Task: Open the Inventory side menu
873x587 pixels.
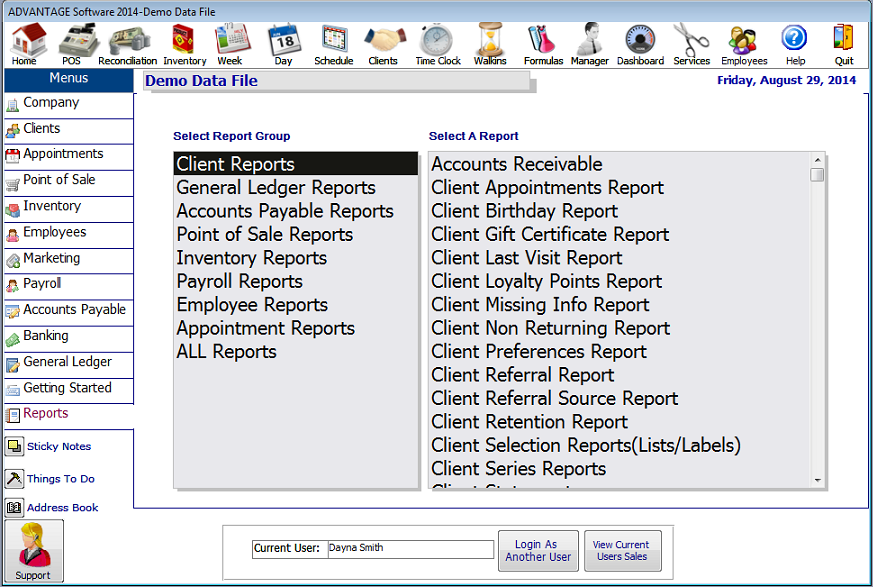Action: pyautogui.click(x=68, y=208)
